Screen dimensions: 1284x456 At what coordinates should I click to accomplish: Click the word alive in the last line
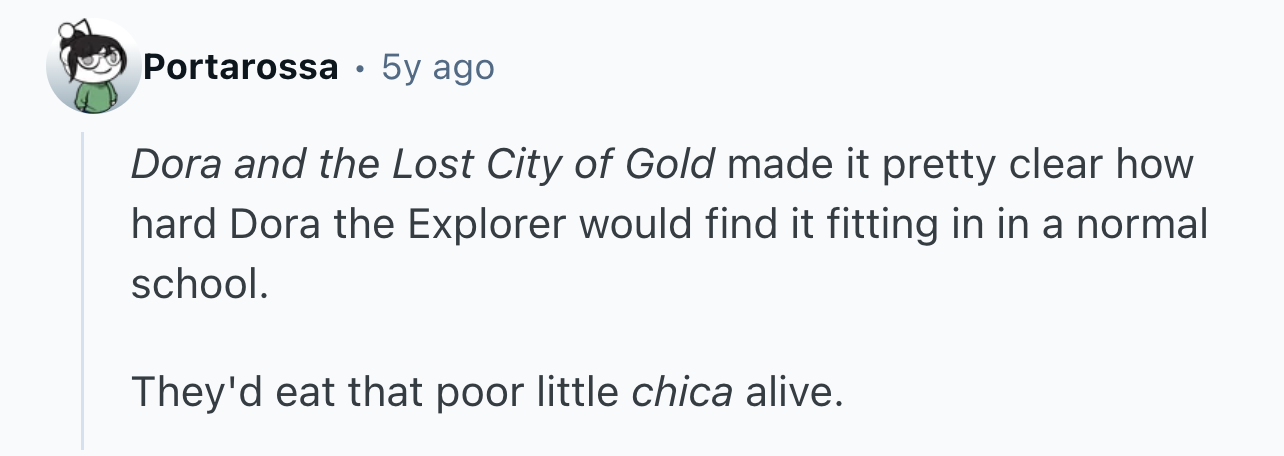(x=790, y=393)
